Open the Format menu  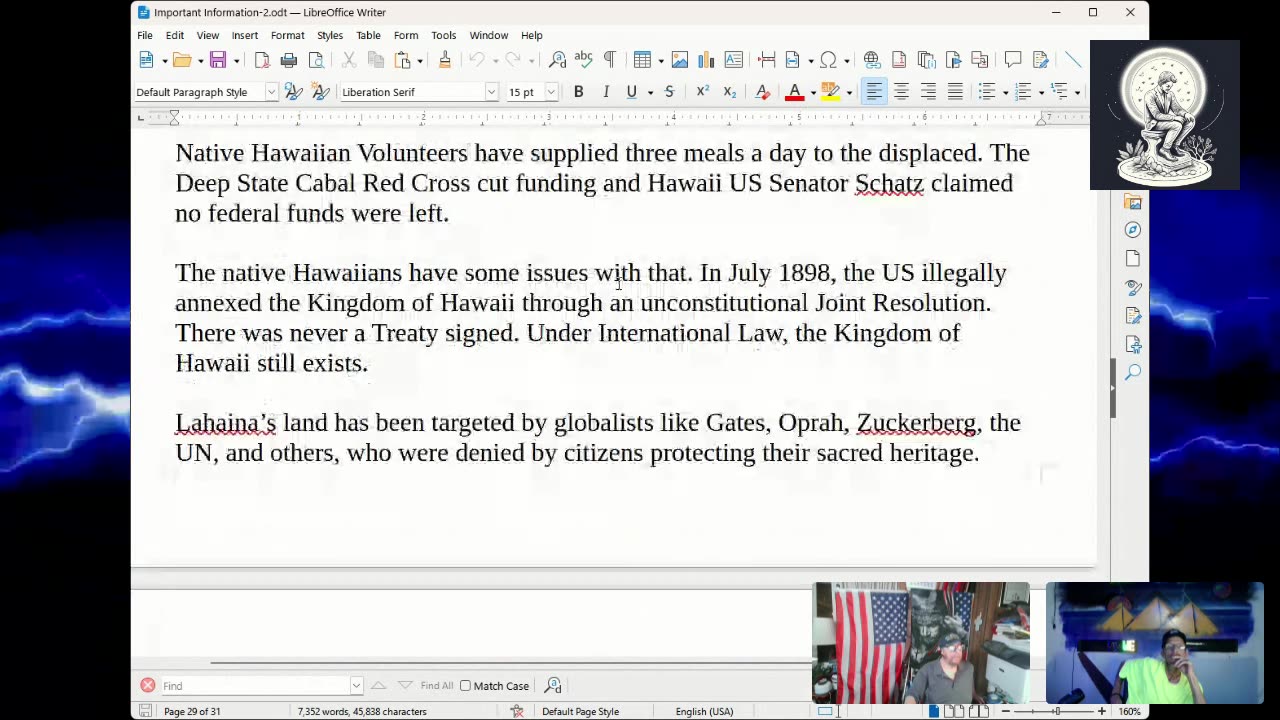(x=288, y=35)
